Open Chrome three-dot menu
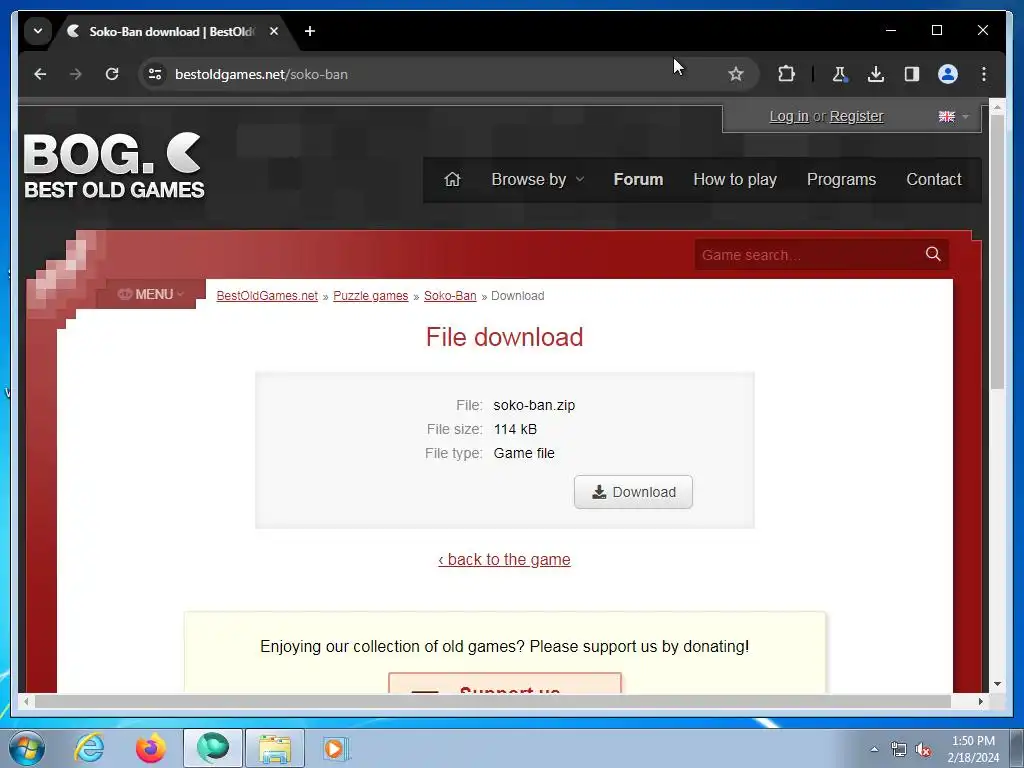Viewport: 1024px width, 768px height. [984, 74]
